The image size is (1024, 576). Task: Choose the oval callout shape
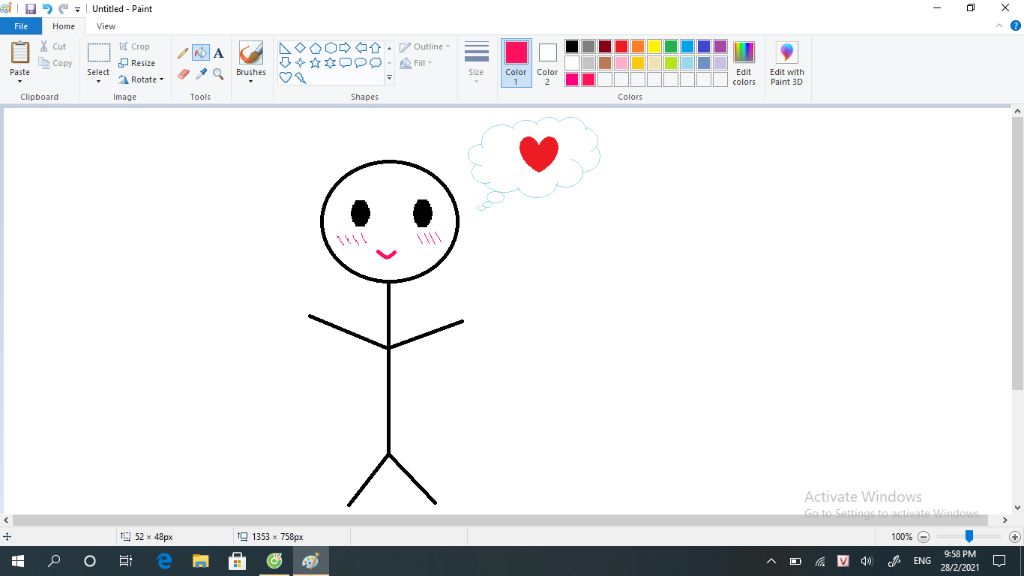pos(360,63)
